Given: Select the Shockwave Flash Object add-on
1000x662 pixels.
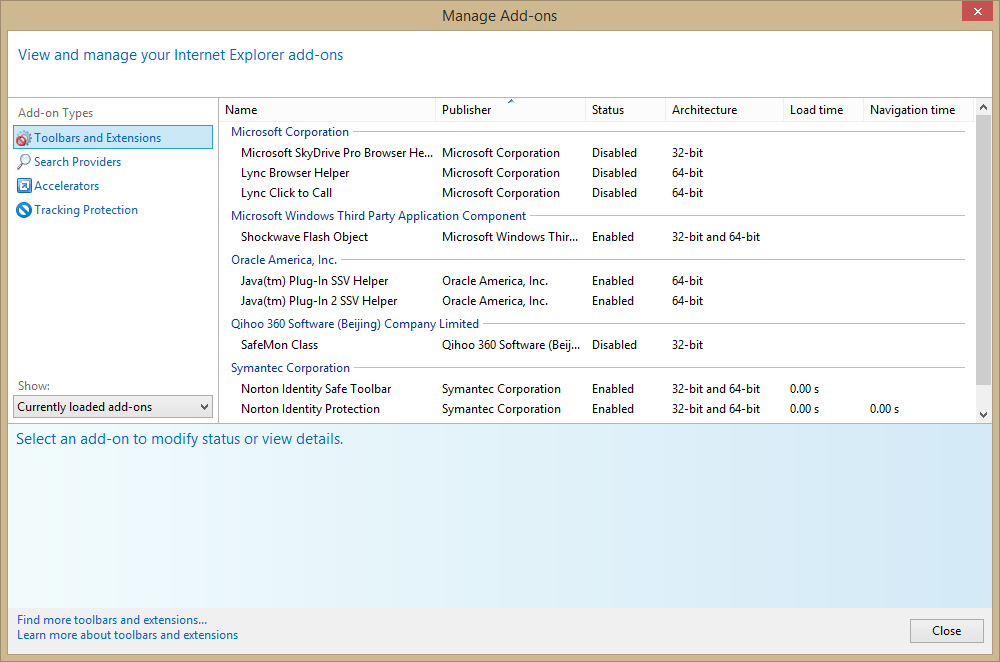Looking at the screenshot, I should pos(304,237).
